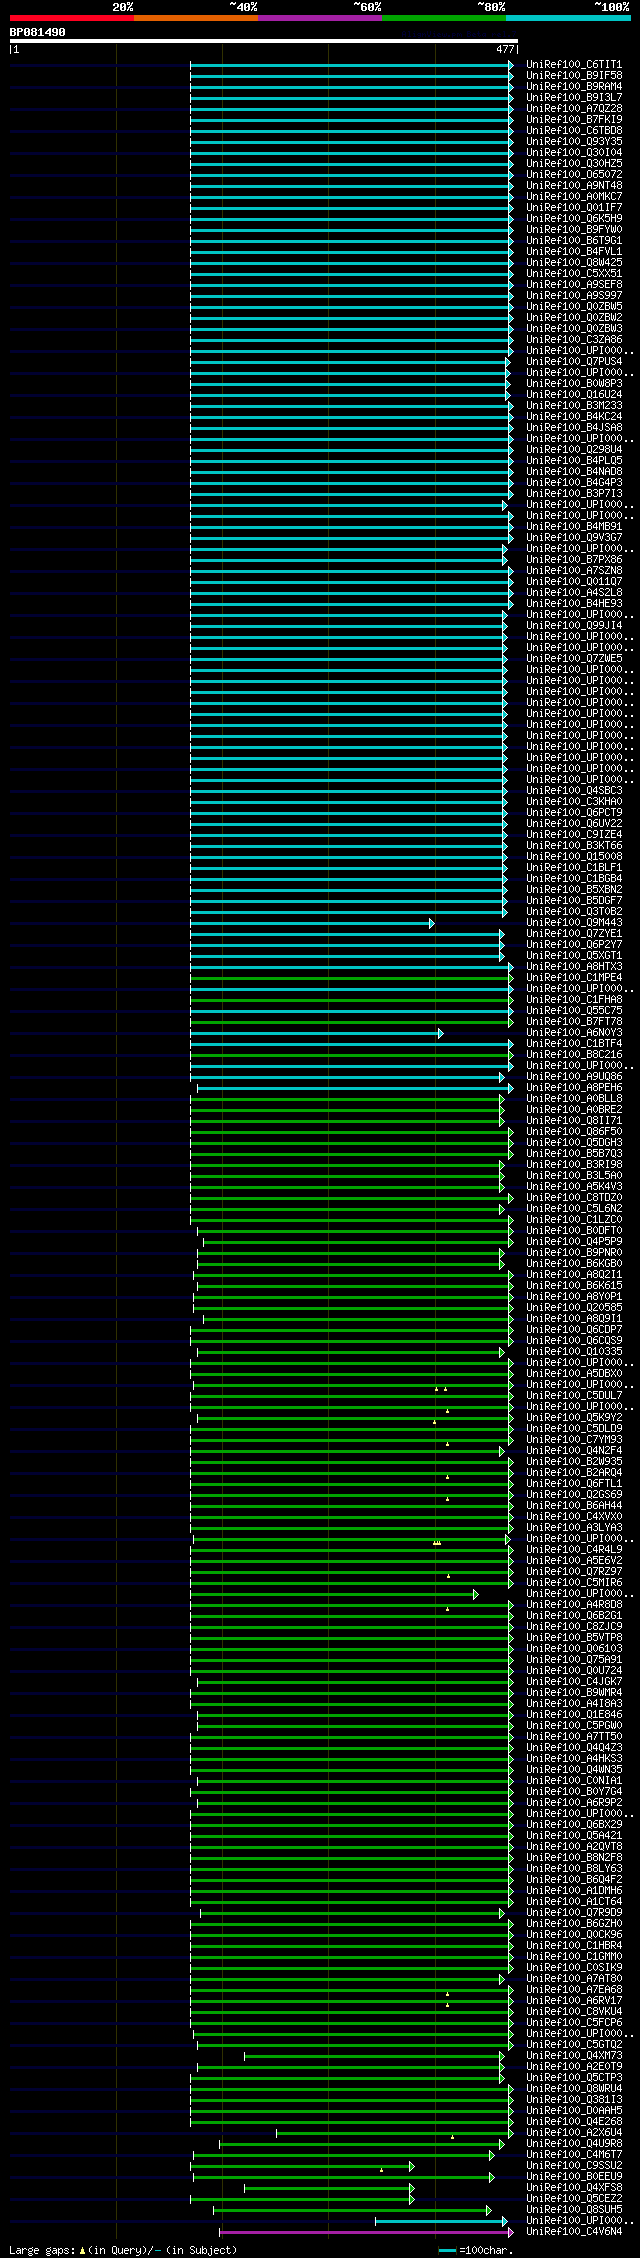Image resolution: width=640 pixels, height=2258 pixels.
Task: Select hit label UniRef100_A7EA68
Action: 574,1989
